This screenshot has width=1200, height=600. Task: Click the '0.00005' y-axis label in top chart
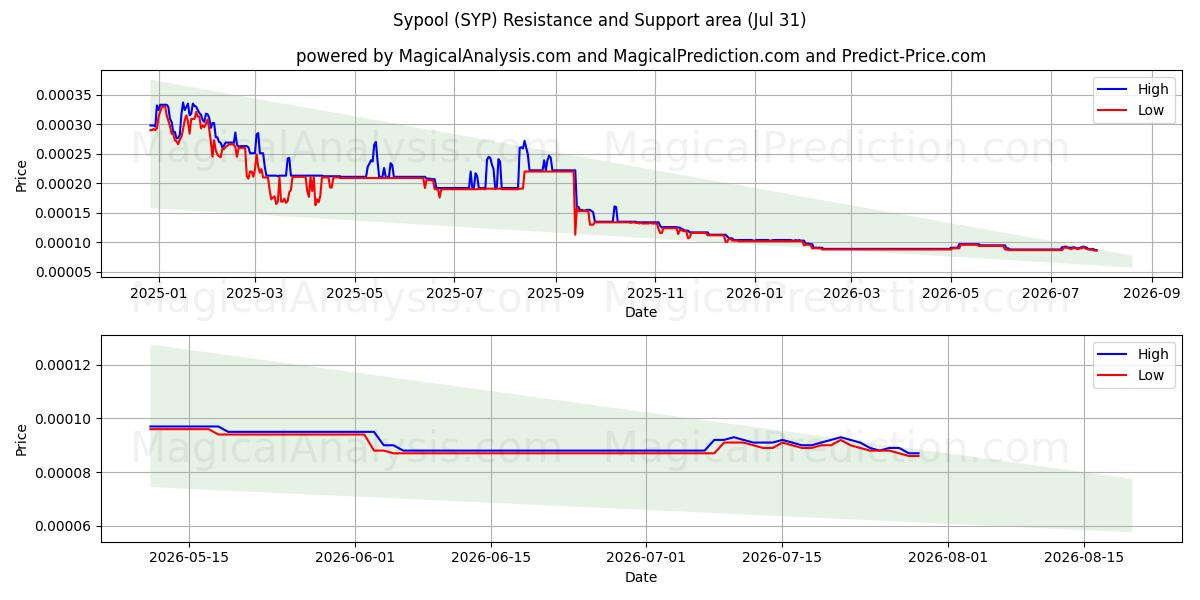[65, 273]
